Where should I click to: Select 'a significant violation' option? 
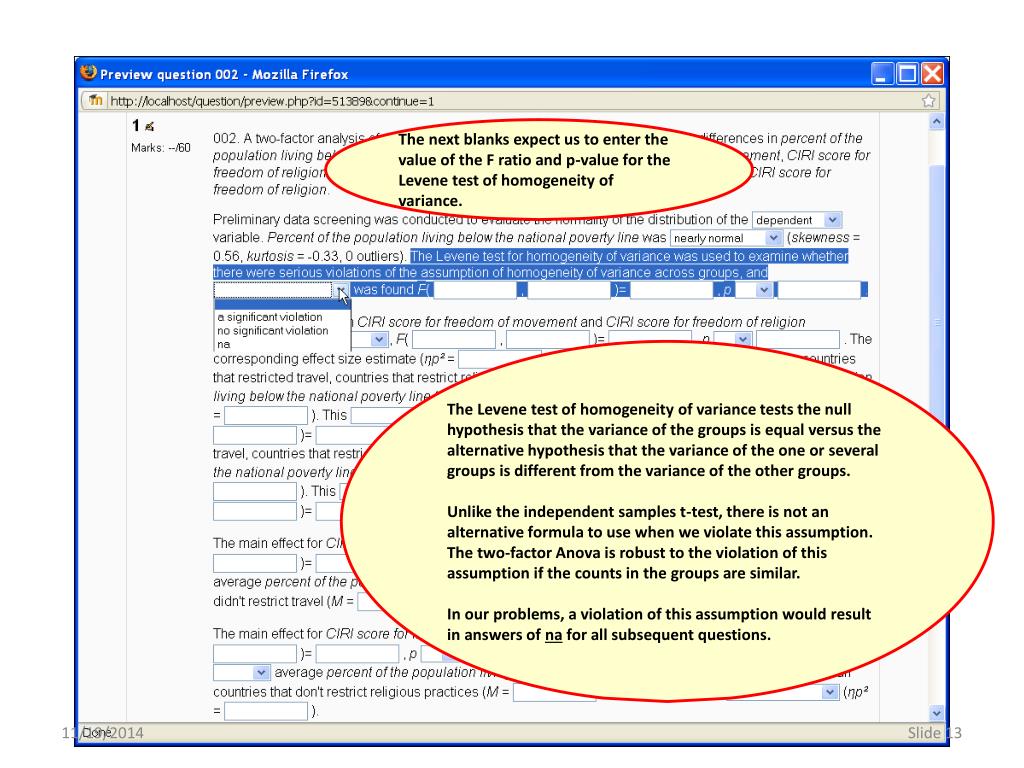pos(270,317)
